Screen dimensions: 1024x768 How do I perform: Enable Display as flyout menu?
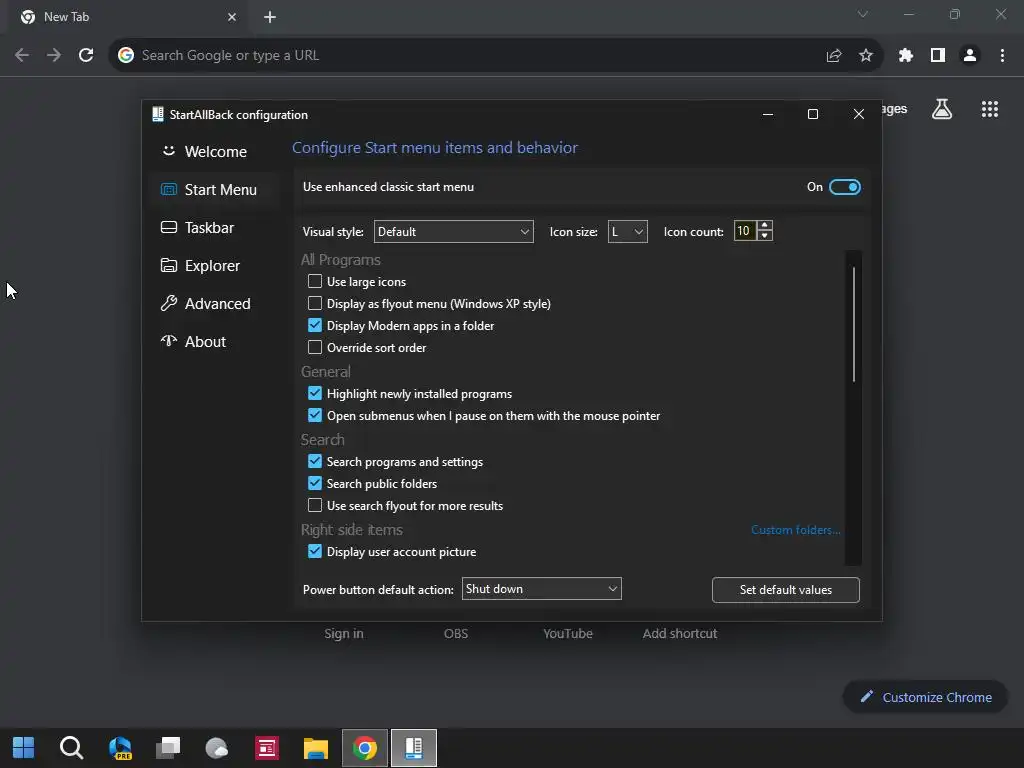click(315, 304)
